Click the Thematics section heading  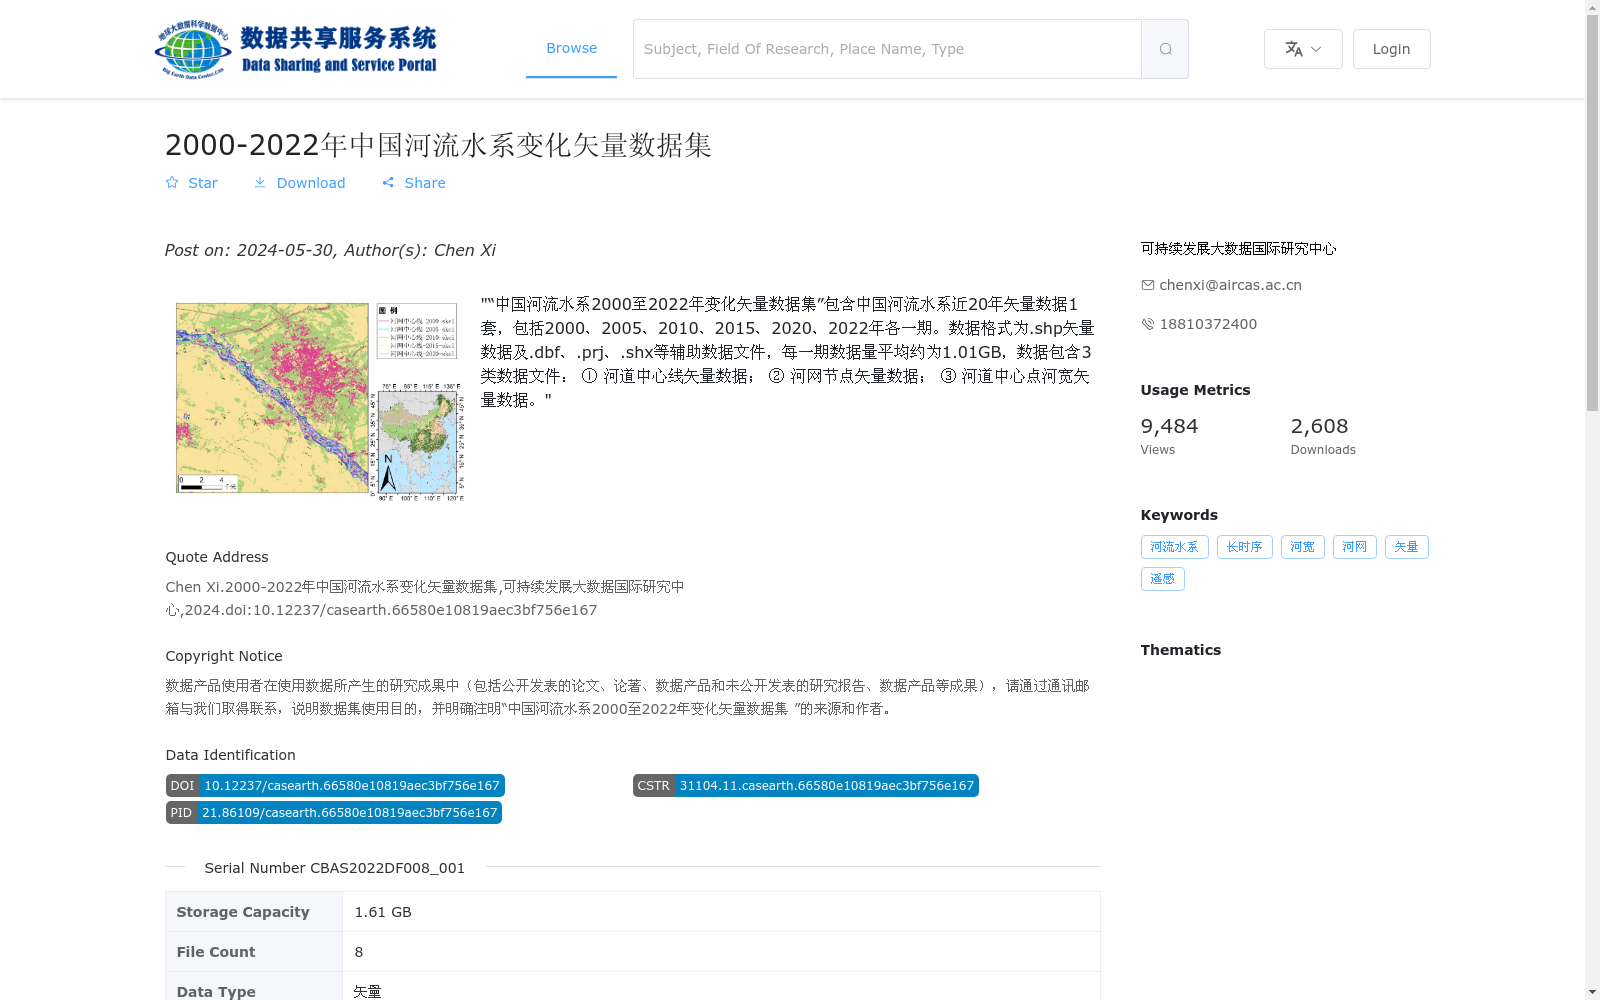tap(1181, 650)
